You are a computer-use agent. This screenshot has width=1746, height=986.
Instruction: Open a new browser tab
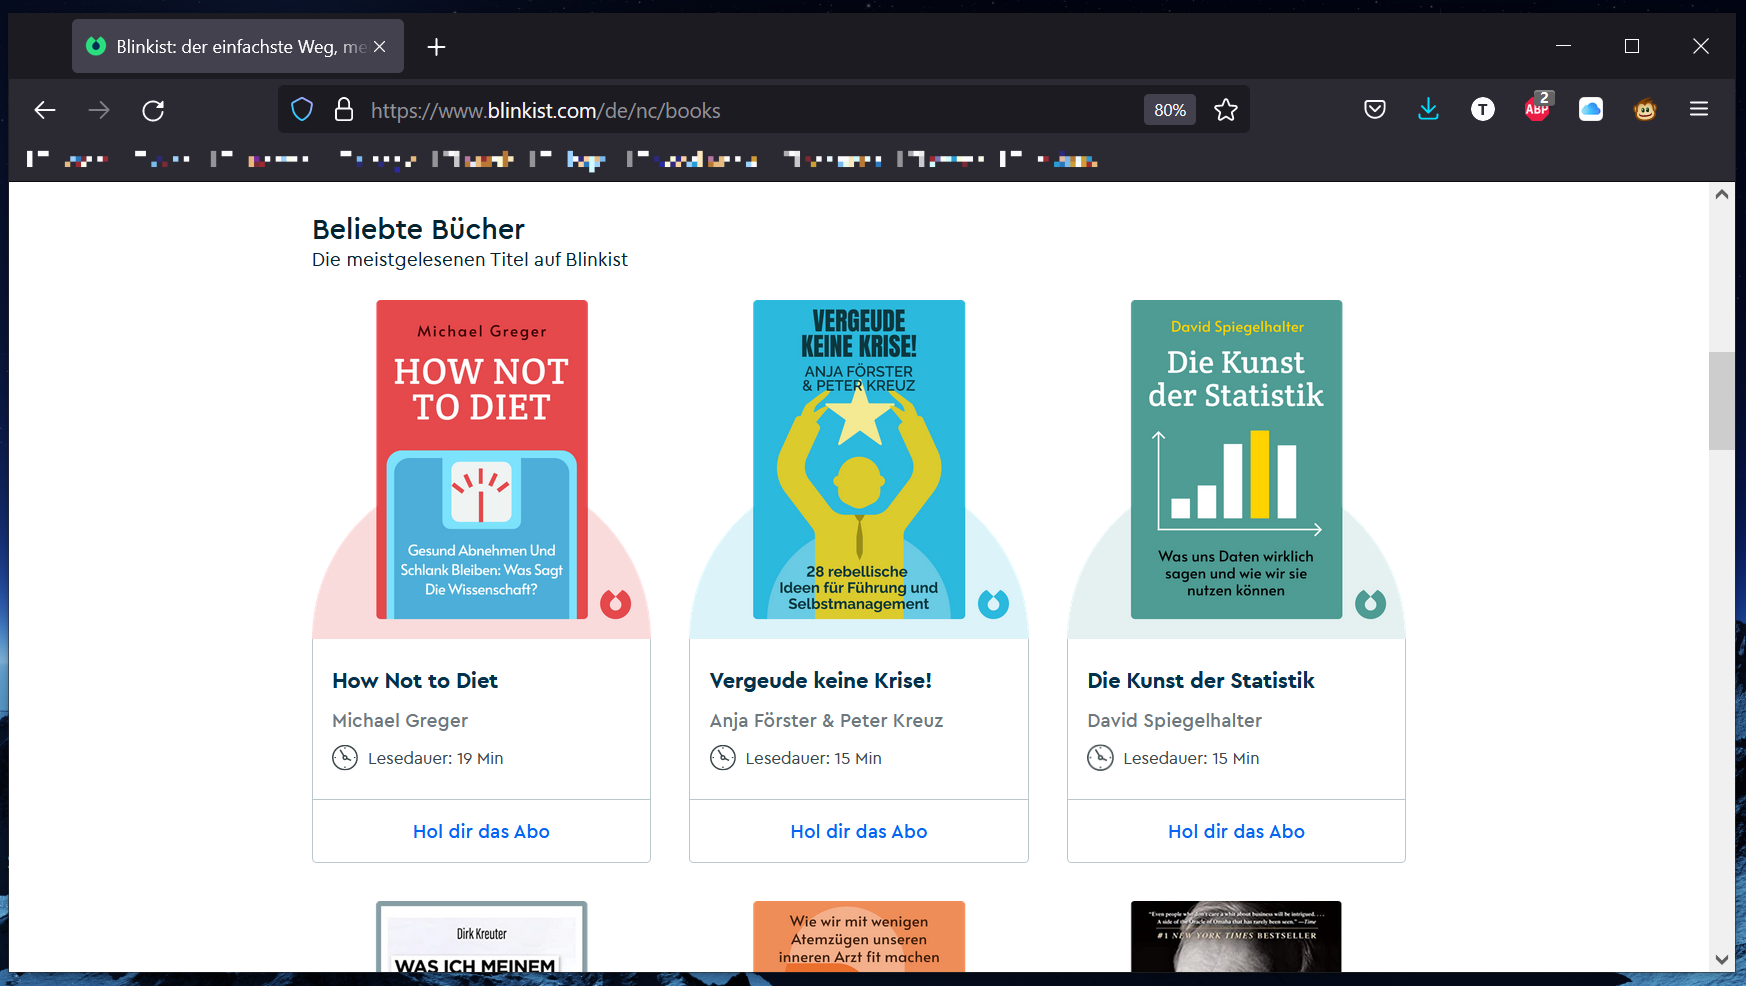pos(436,47)
